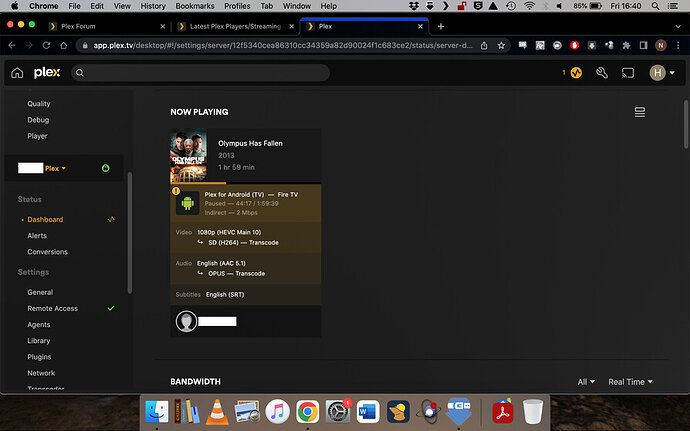Screen dimensions: 690x431
Task: Click the green server status icon
Action: 106,168
